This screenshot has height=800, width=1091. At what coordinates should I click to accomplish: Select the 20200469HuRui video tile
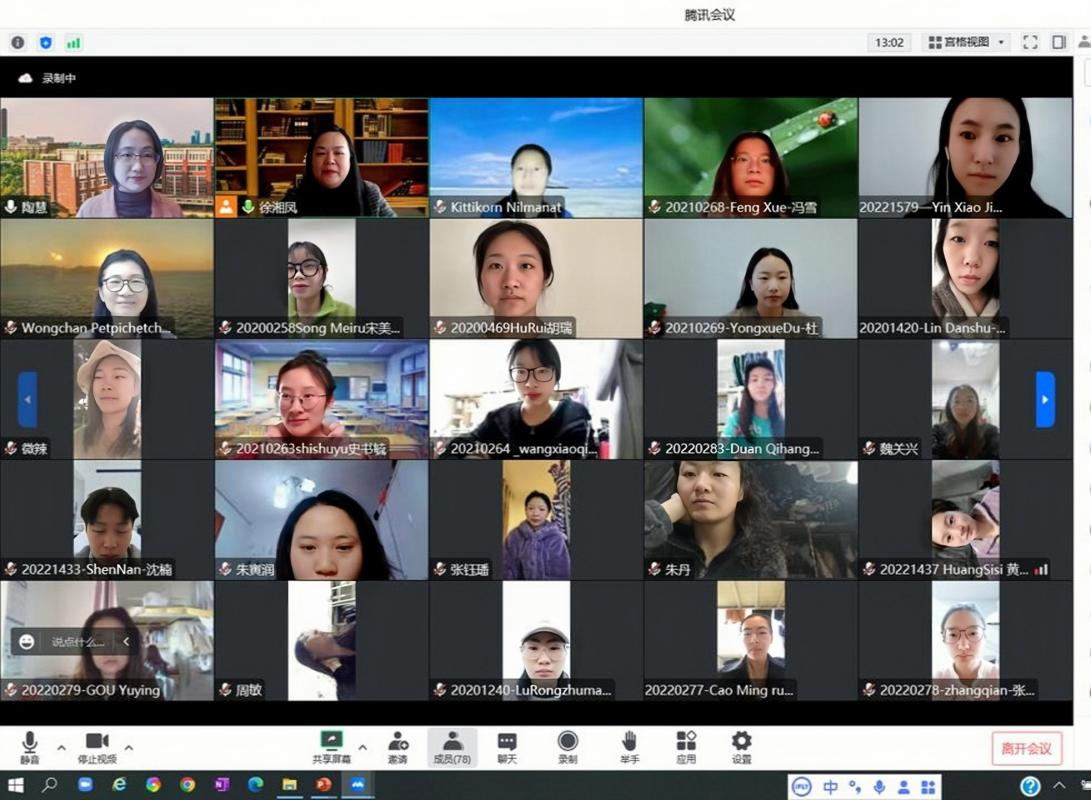(x=536, y=279)
